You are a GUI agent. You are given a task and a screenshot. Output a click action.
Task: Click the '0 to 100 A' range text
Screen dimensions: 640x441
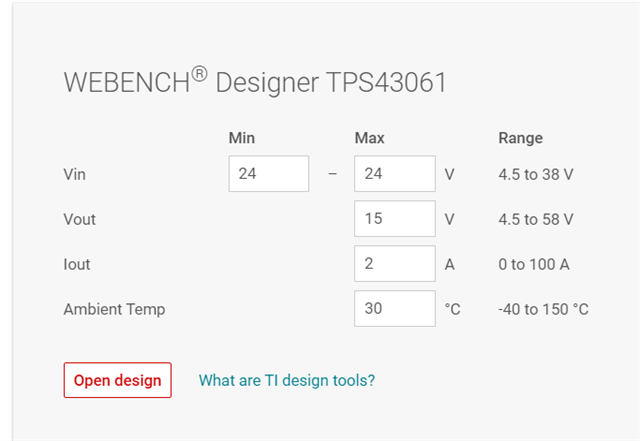535,264
